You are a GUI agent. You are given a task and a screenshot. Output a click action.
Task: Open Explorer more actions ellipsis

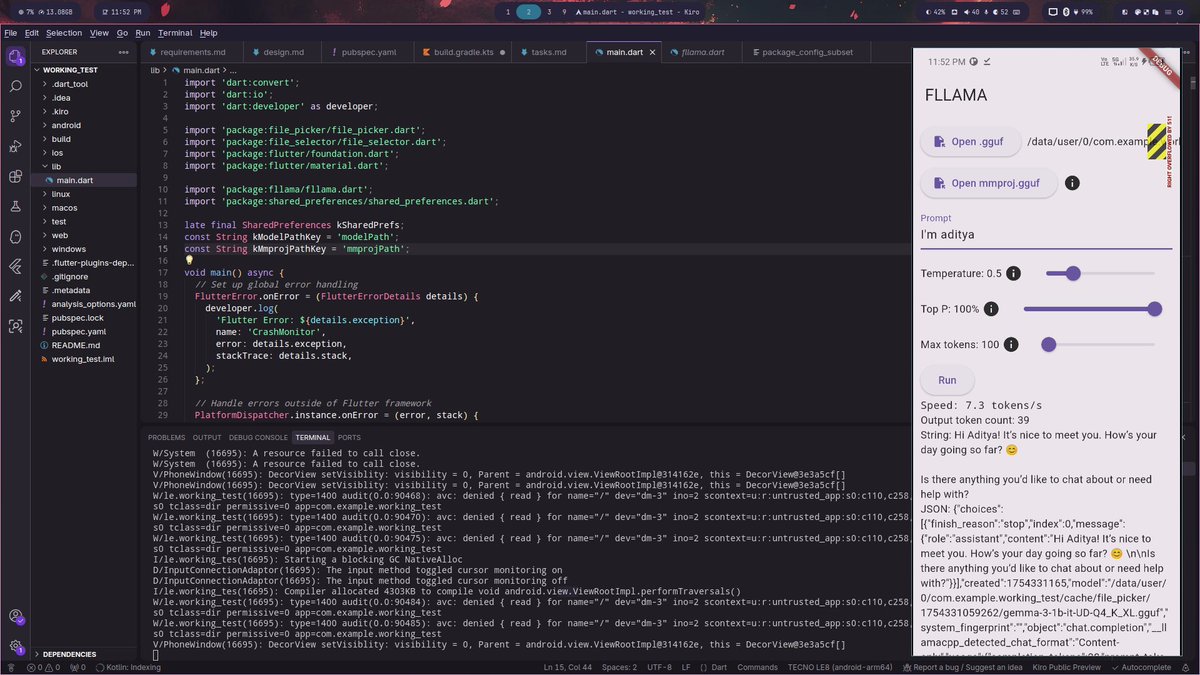point(124,52)
